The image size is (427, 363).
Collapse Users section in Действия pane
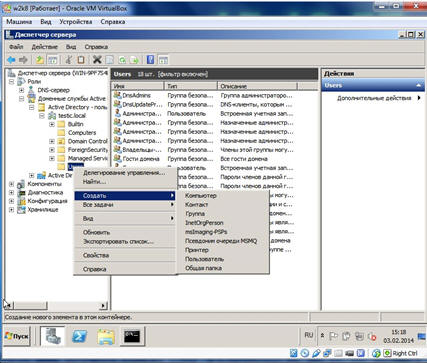(x=418, y=85)
